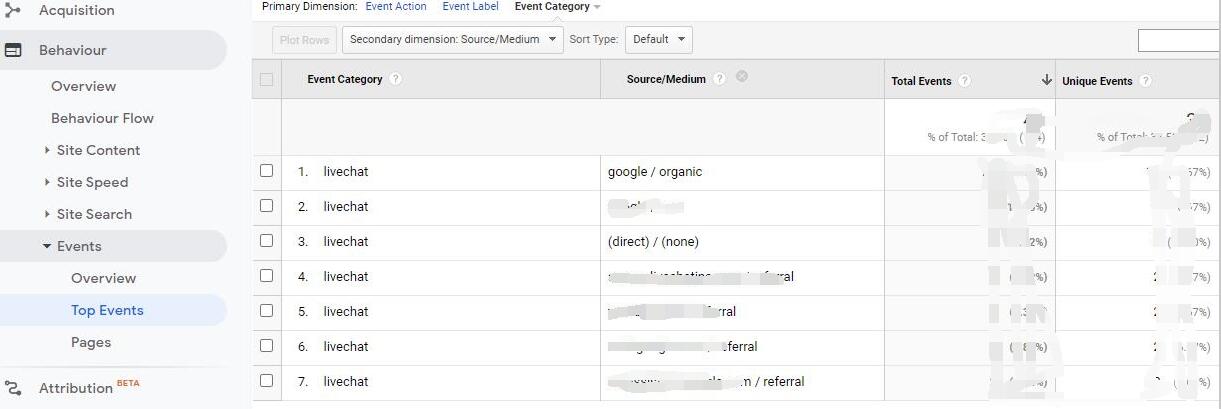Image resolution: width=1221 pixels, height=409 pixels.
Task: Click the Total Events sort arrow
Action: (x=1046, y=80)
